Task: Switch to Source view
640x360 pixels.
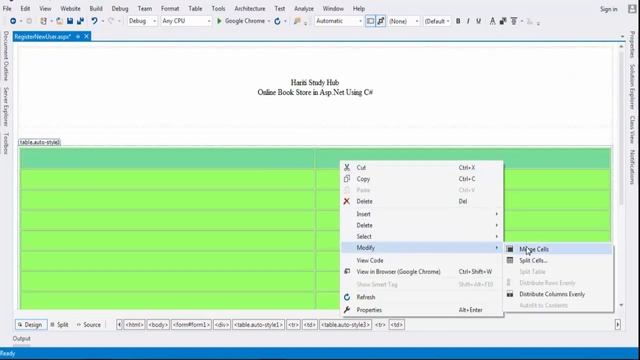Action: coord(89,325)
